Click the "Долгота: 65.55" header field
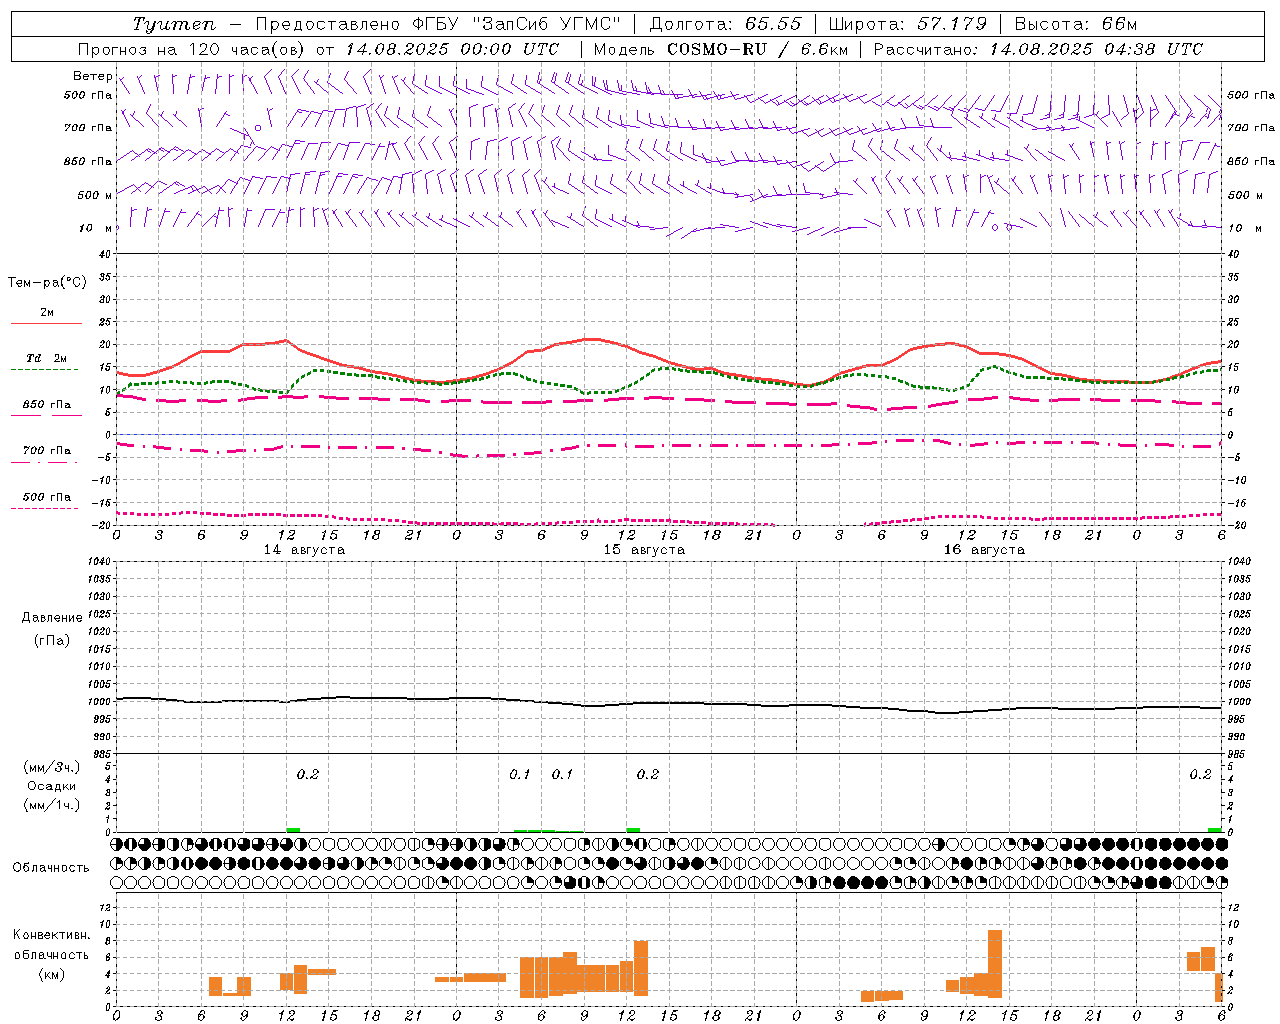 (x=725, y=24)
